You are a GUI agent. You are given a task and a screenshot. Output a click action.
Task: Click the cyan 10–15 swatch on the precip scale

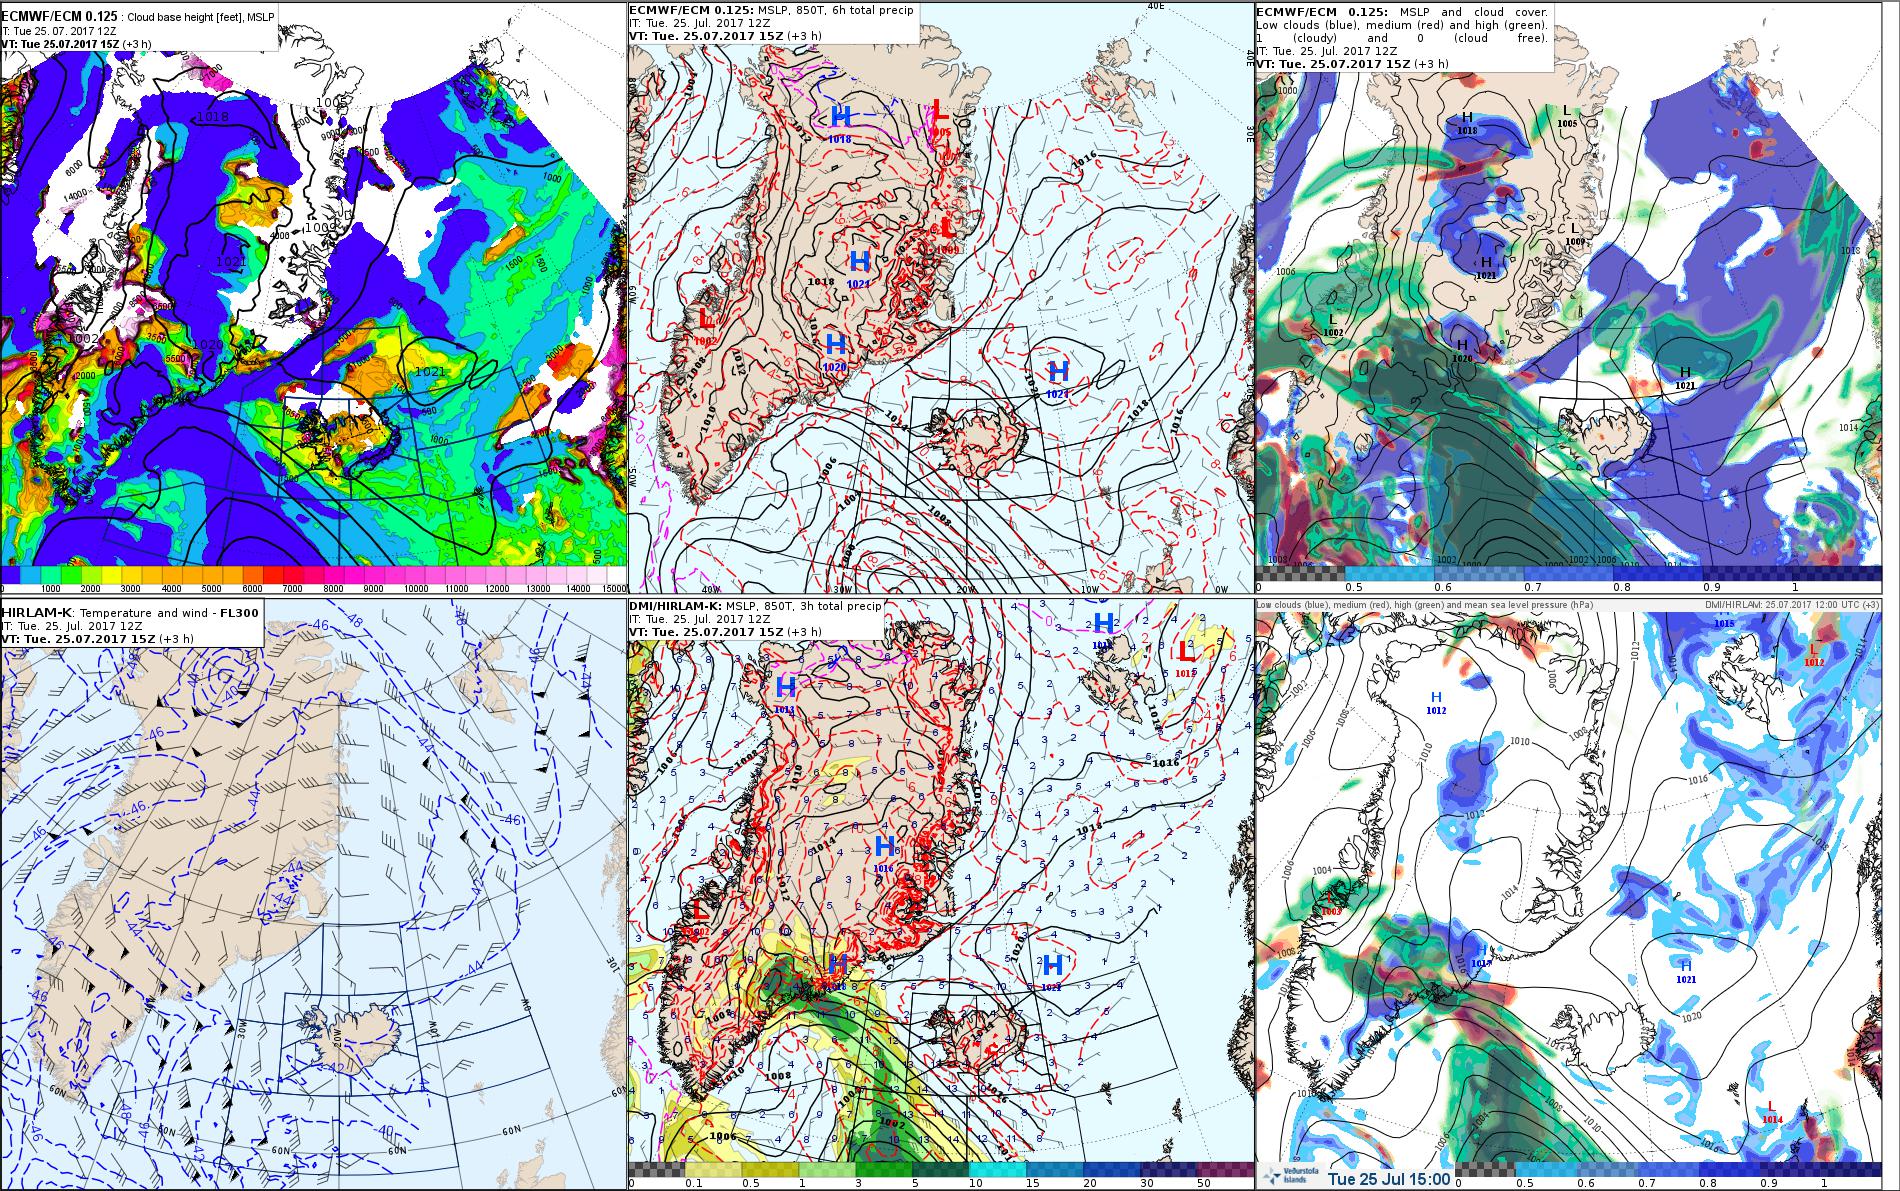click(996, 1169)
